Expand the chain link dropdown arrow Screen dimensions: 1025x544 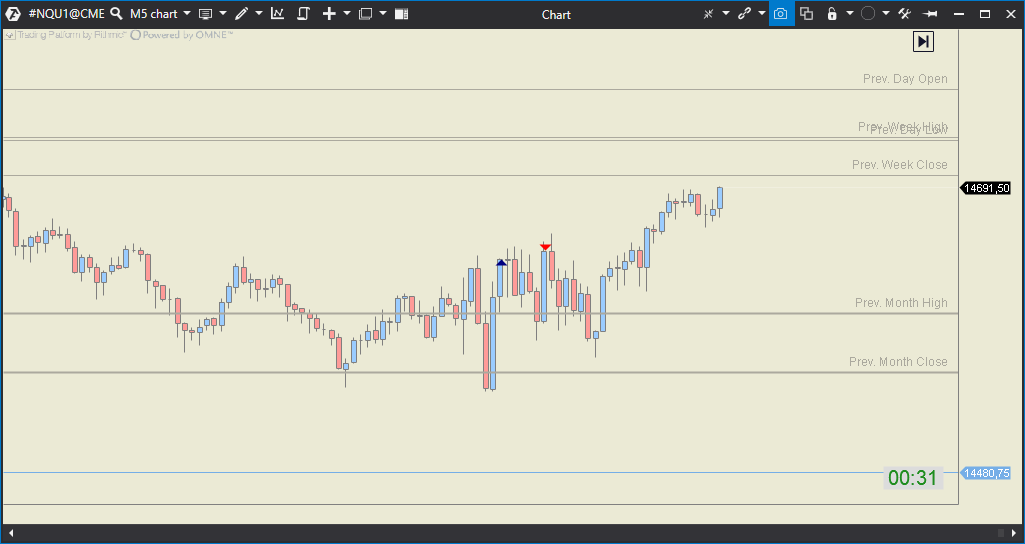pos(762,14)
